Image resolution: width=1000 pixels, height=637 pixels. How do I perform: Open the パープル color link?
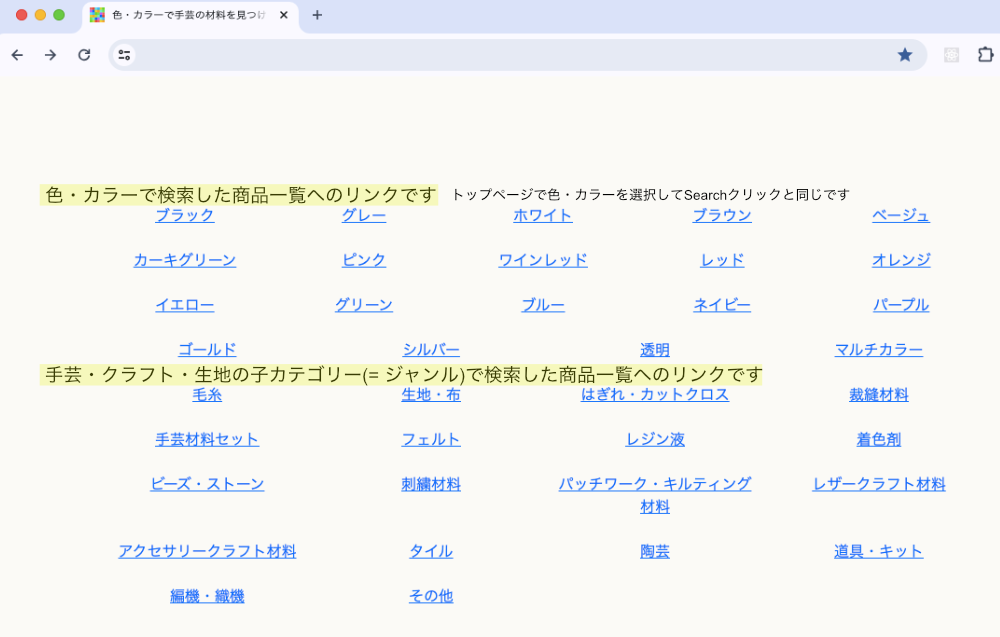coord(901,305)
